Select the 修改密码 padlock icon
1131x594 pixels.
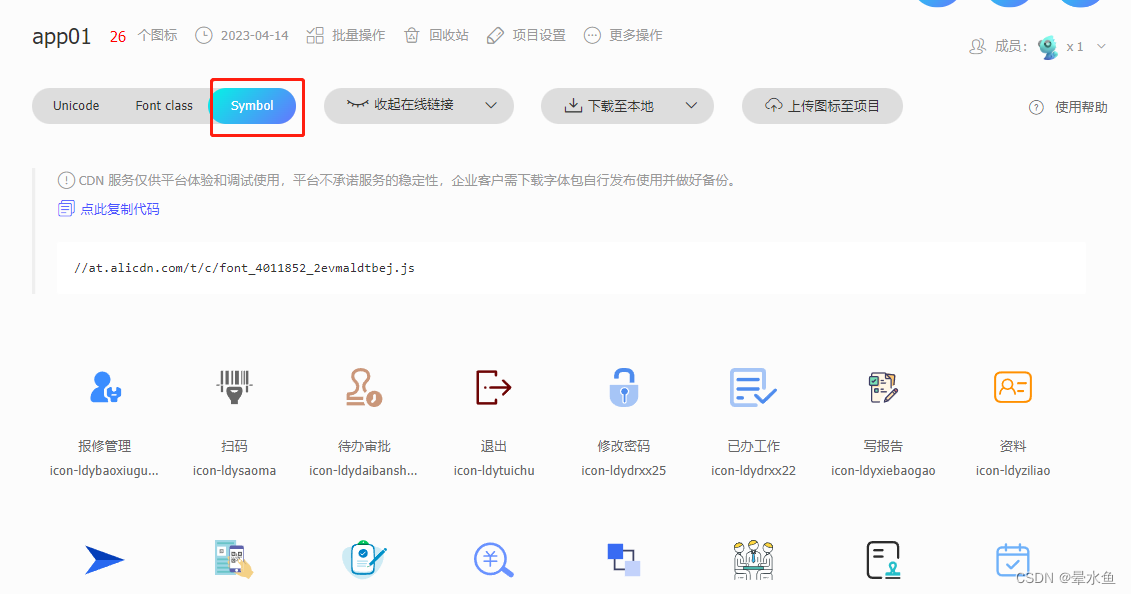[x=623, y=388]
